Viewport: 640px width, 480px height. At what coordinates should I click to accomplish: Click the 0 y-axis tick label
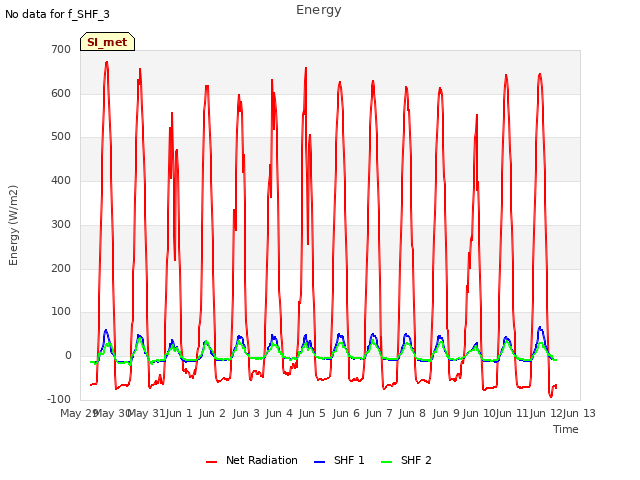tap(68, 356)
